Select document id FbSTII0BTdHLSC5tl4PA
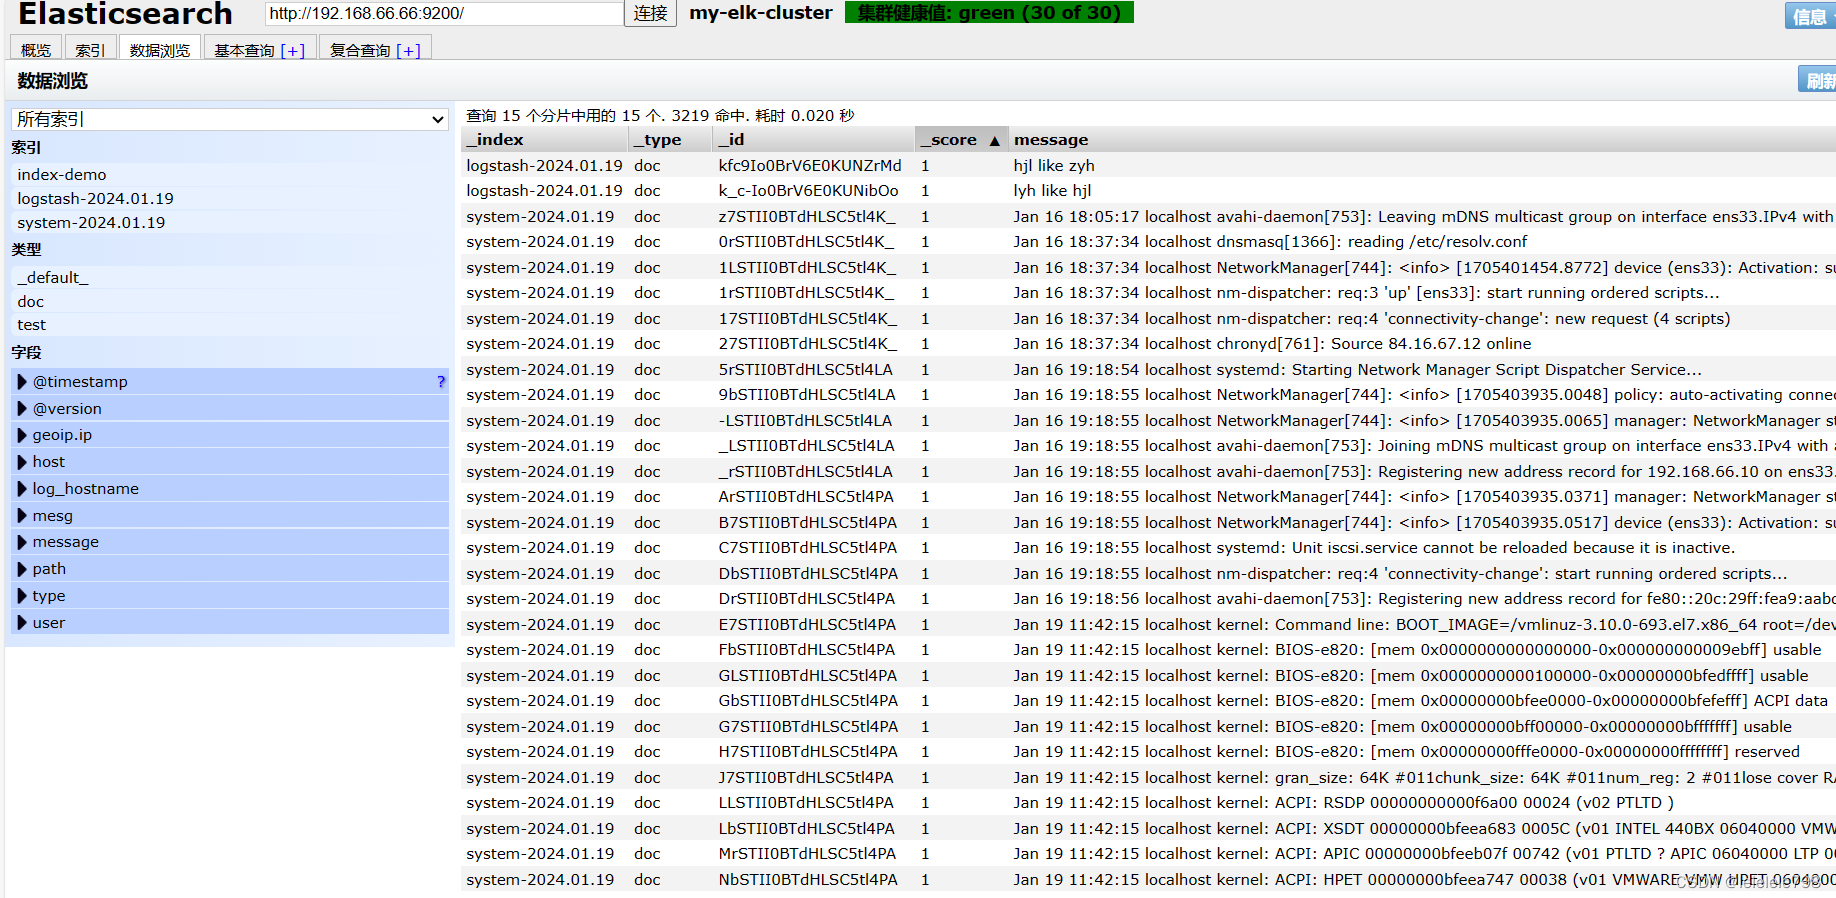 point(807,649)
